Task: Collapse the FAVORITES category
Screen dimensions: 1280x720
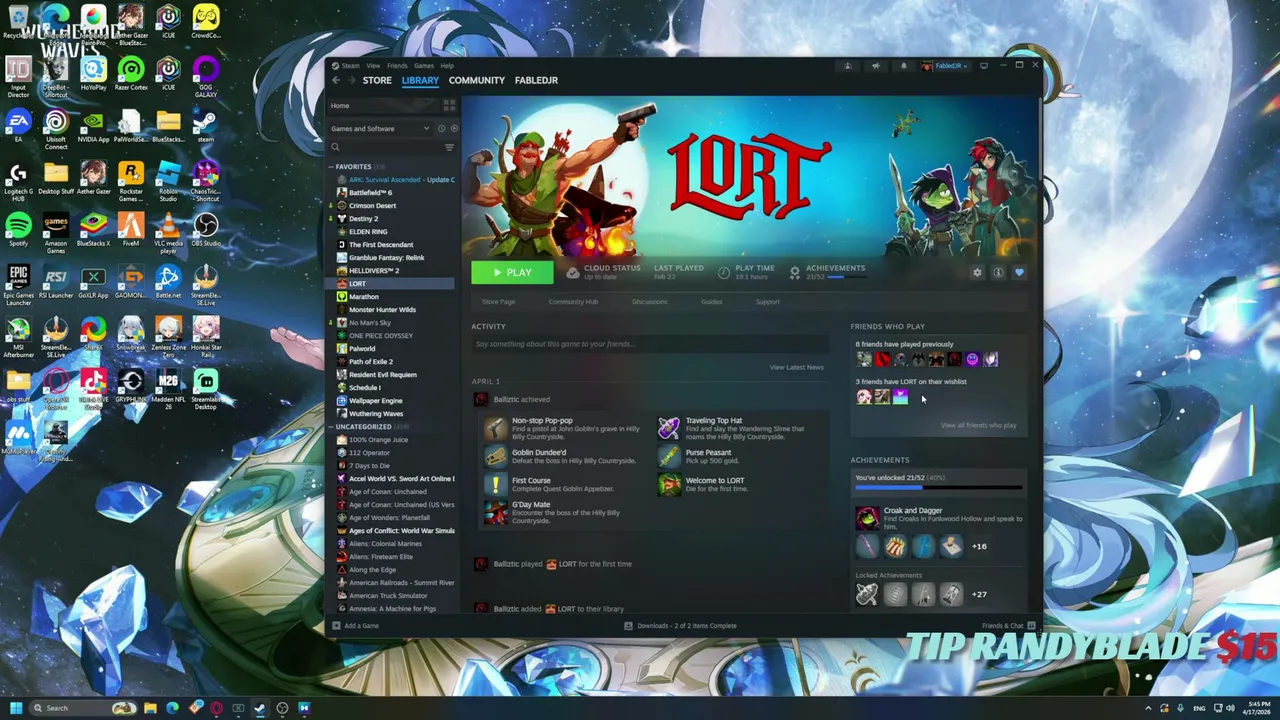Action: coord(352,166)
